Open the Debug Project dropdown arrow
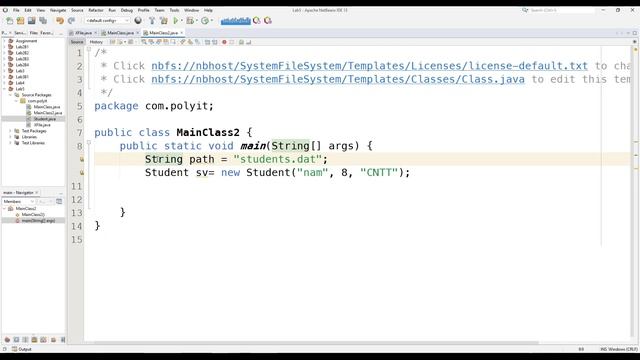This screenshot has height=360, width=640. 196,20
